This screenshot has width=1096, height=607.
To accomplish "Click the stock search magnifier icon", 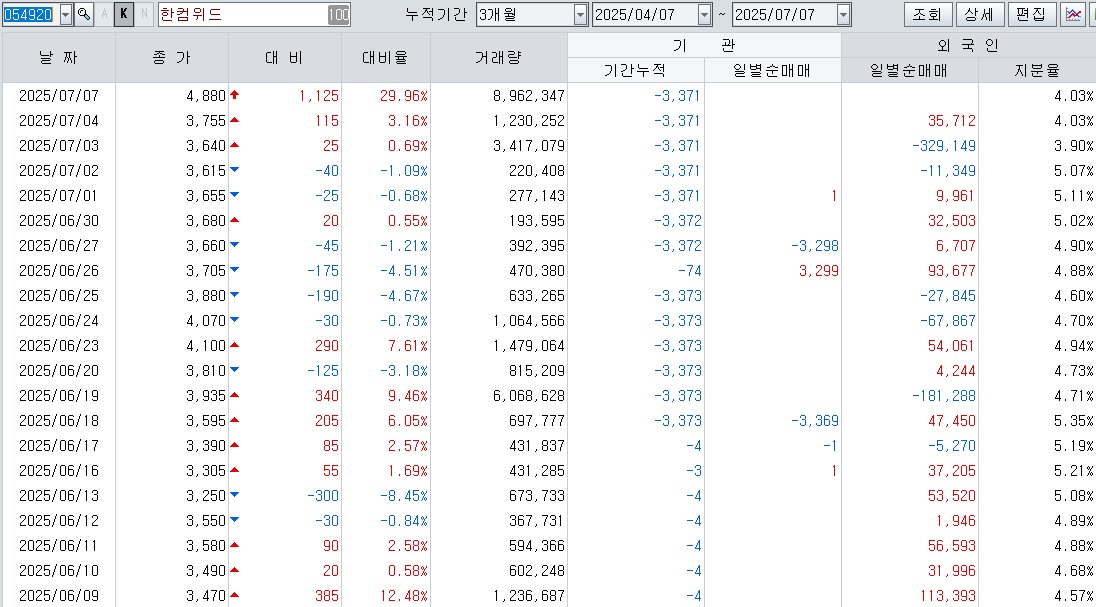I will pos(84,14).
